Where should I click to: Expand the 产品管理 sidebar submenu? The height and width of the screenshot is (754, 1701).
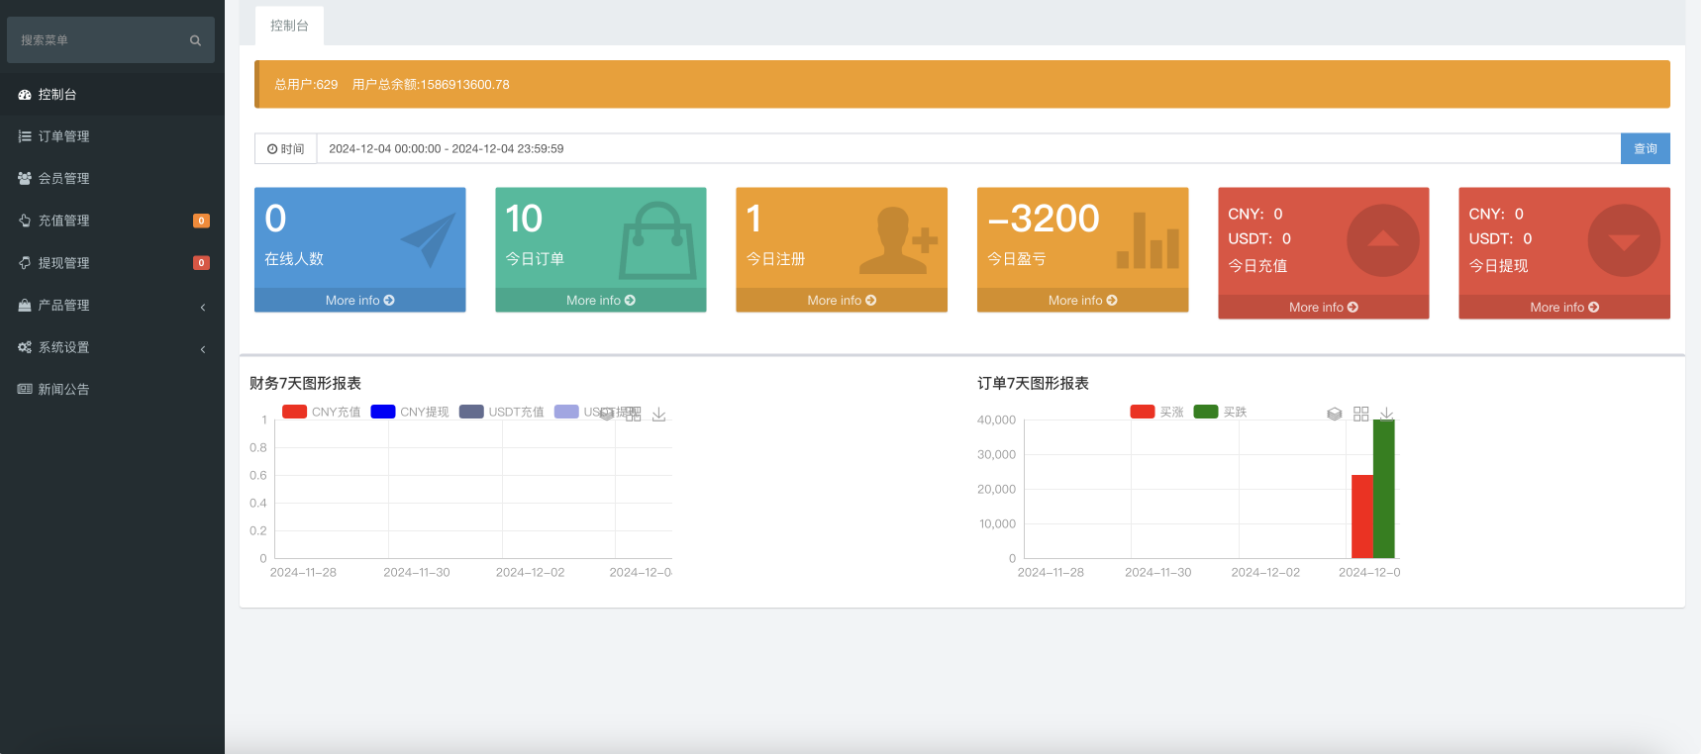coord(112,306)
